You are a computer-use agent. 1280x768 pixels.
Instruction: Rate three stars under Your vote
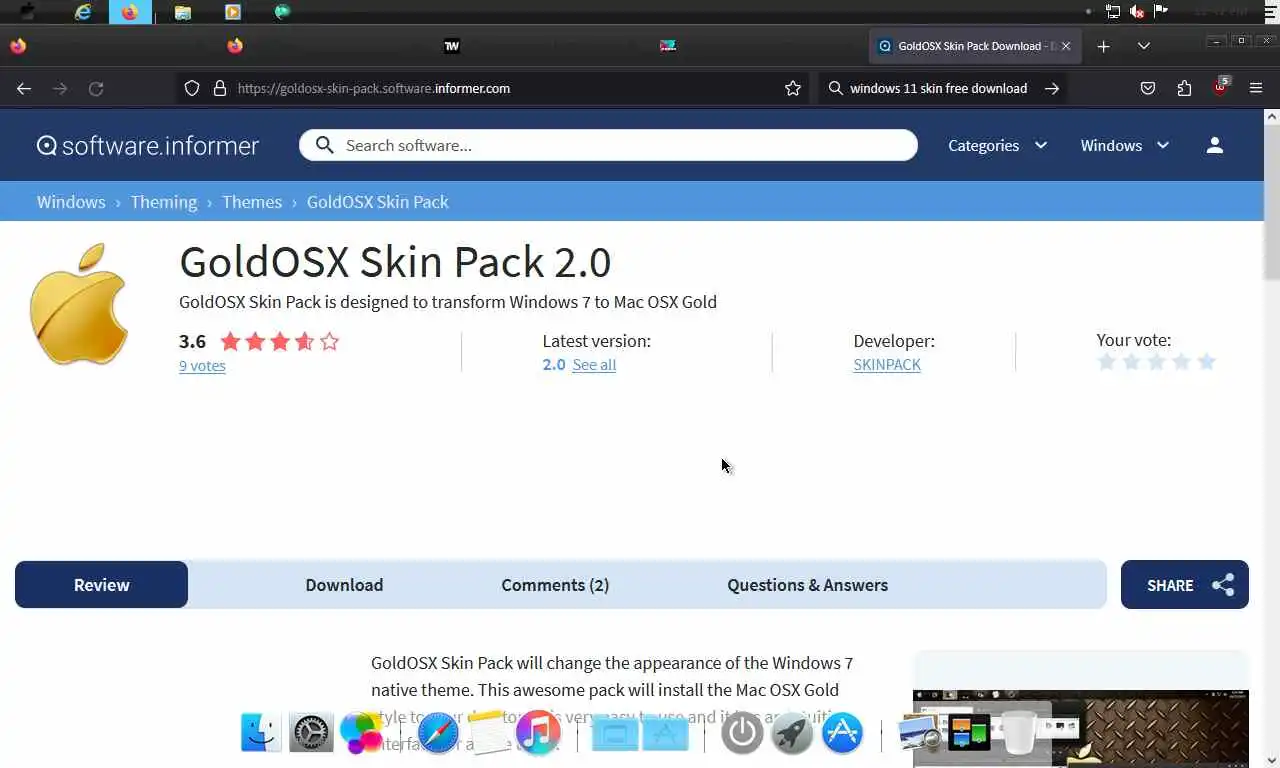click(1157, 362)
